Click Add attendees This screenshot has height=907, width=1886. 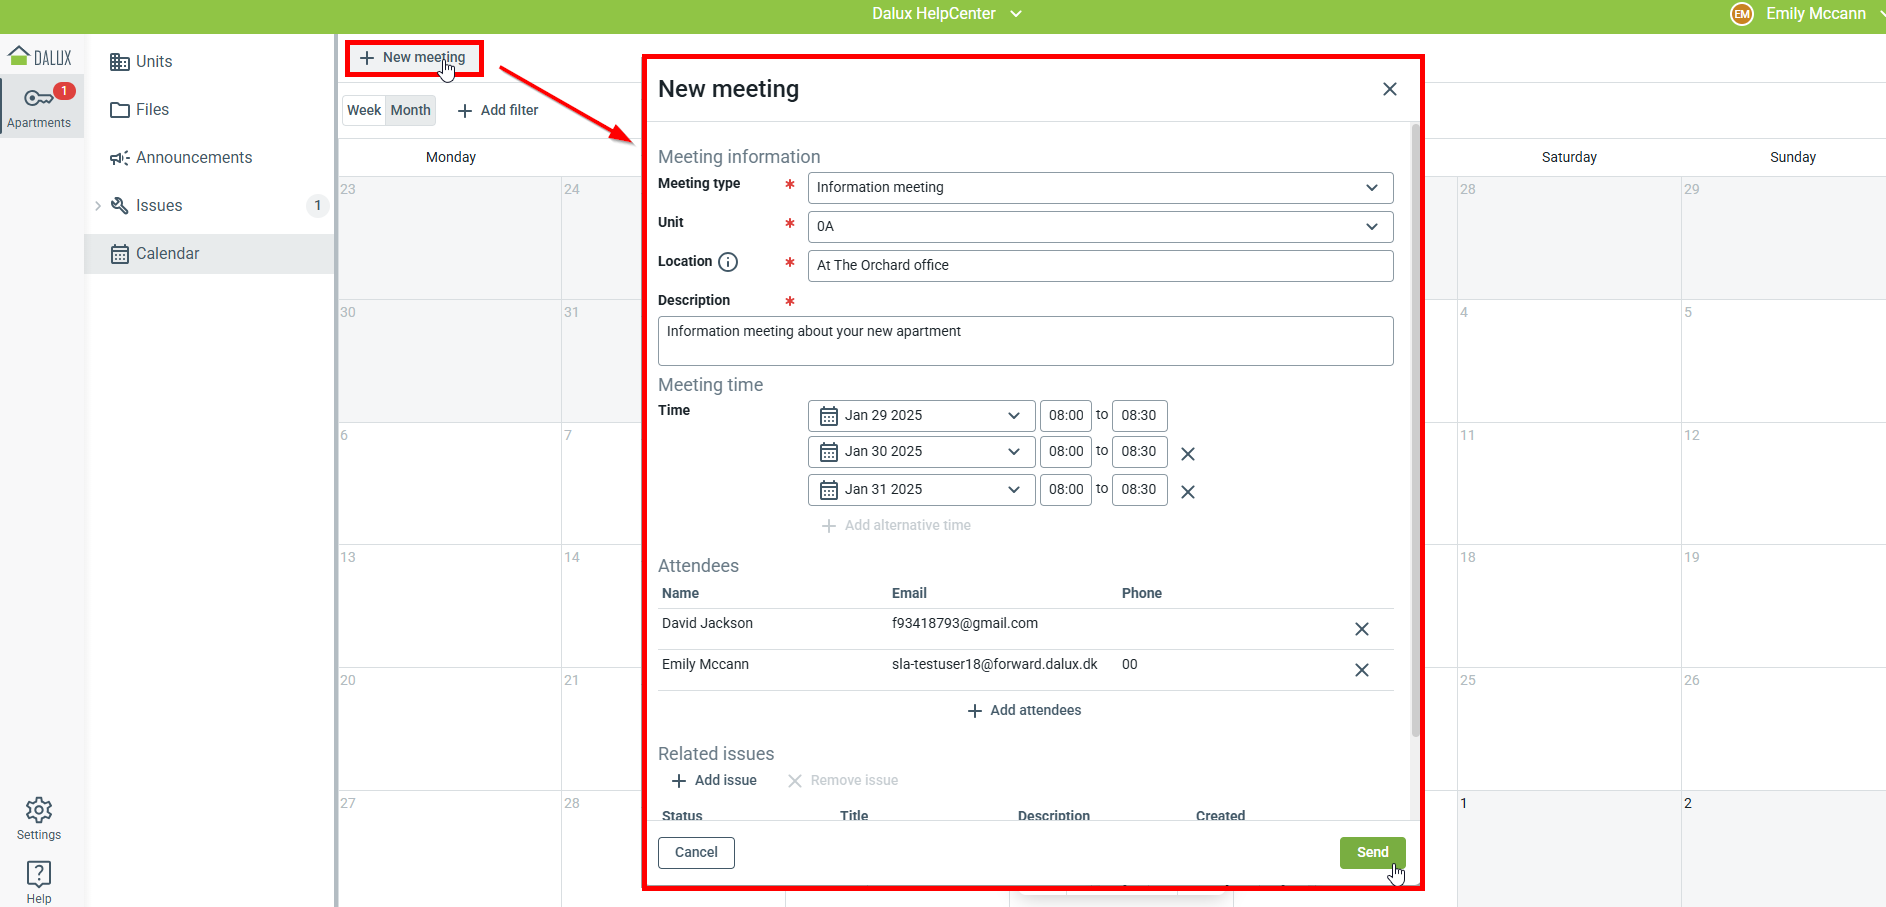tap(1025, 710)
